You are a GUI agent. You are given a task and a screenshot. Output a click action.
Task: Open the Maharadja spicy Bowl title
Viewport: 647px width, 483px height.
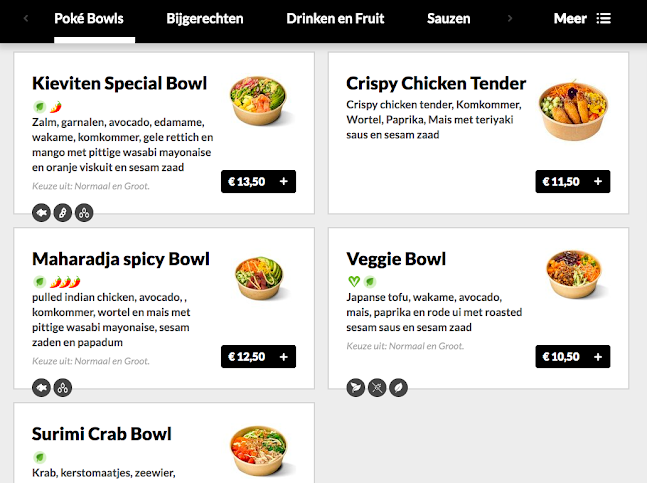121,259
